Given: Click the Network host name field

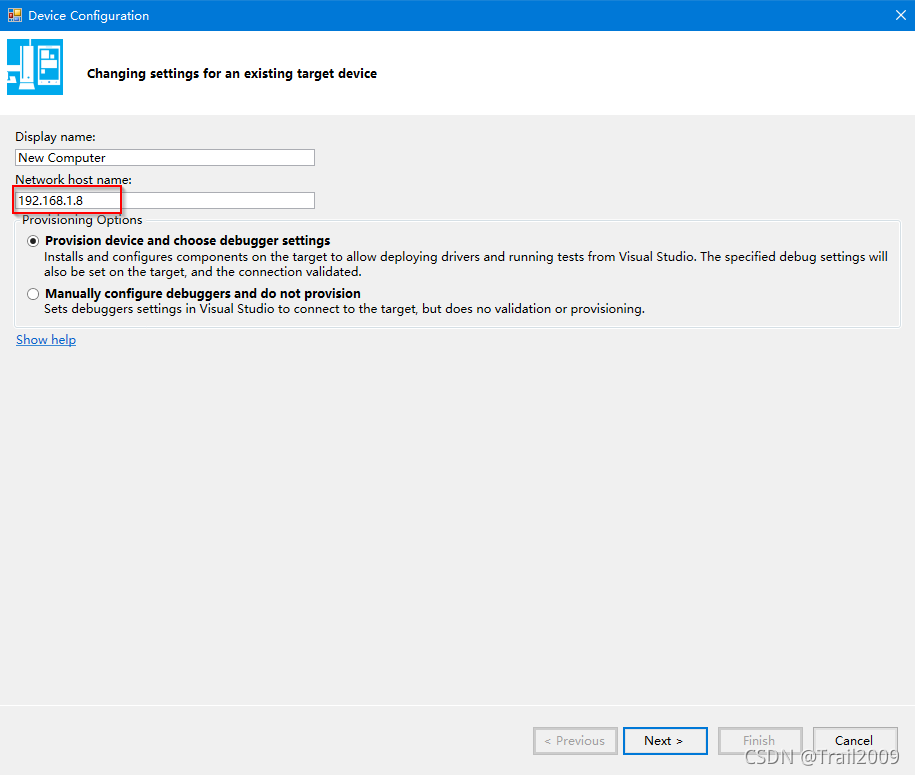Looking at the screenshot, I should click(x=165, y=201).
